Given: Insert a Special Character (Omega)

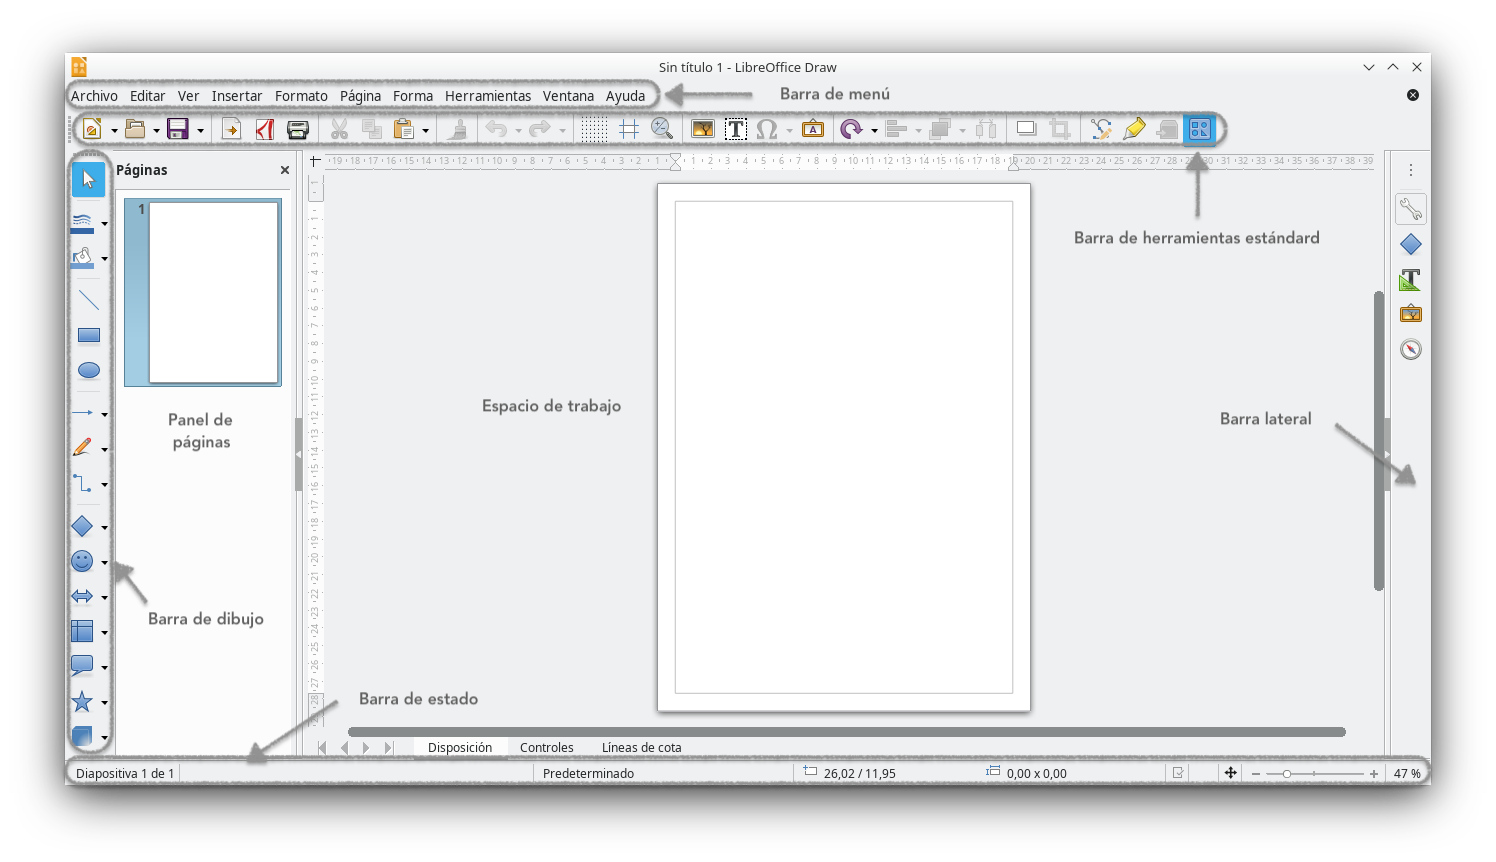Looking at the screenshot, I should pyautogui.click(x=767, y=129).
